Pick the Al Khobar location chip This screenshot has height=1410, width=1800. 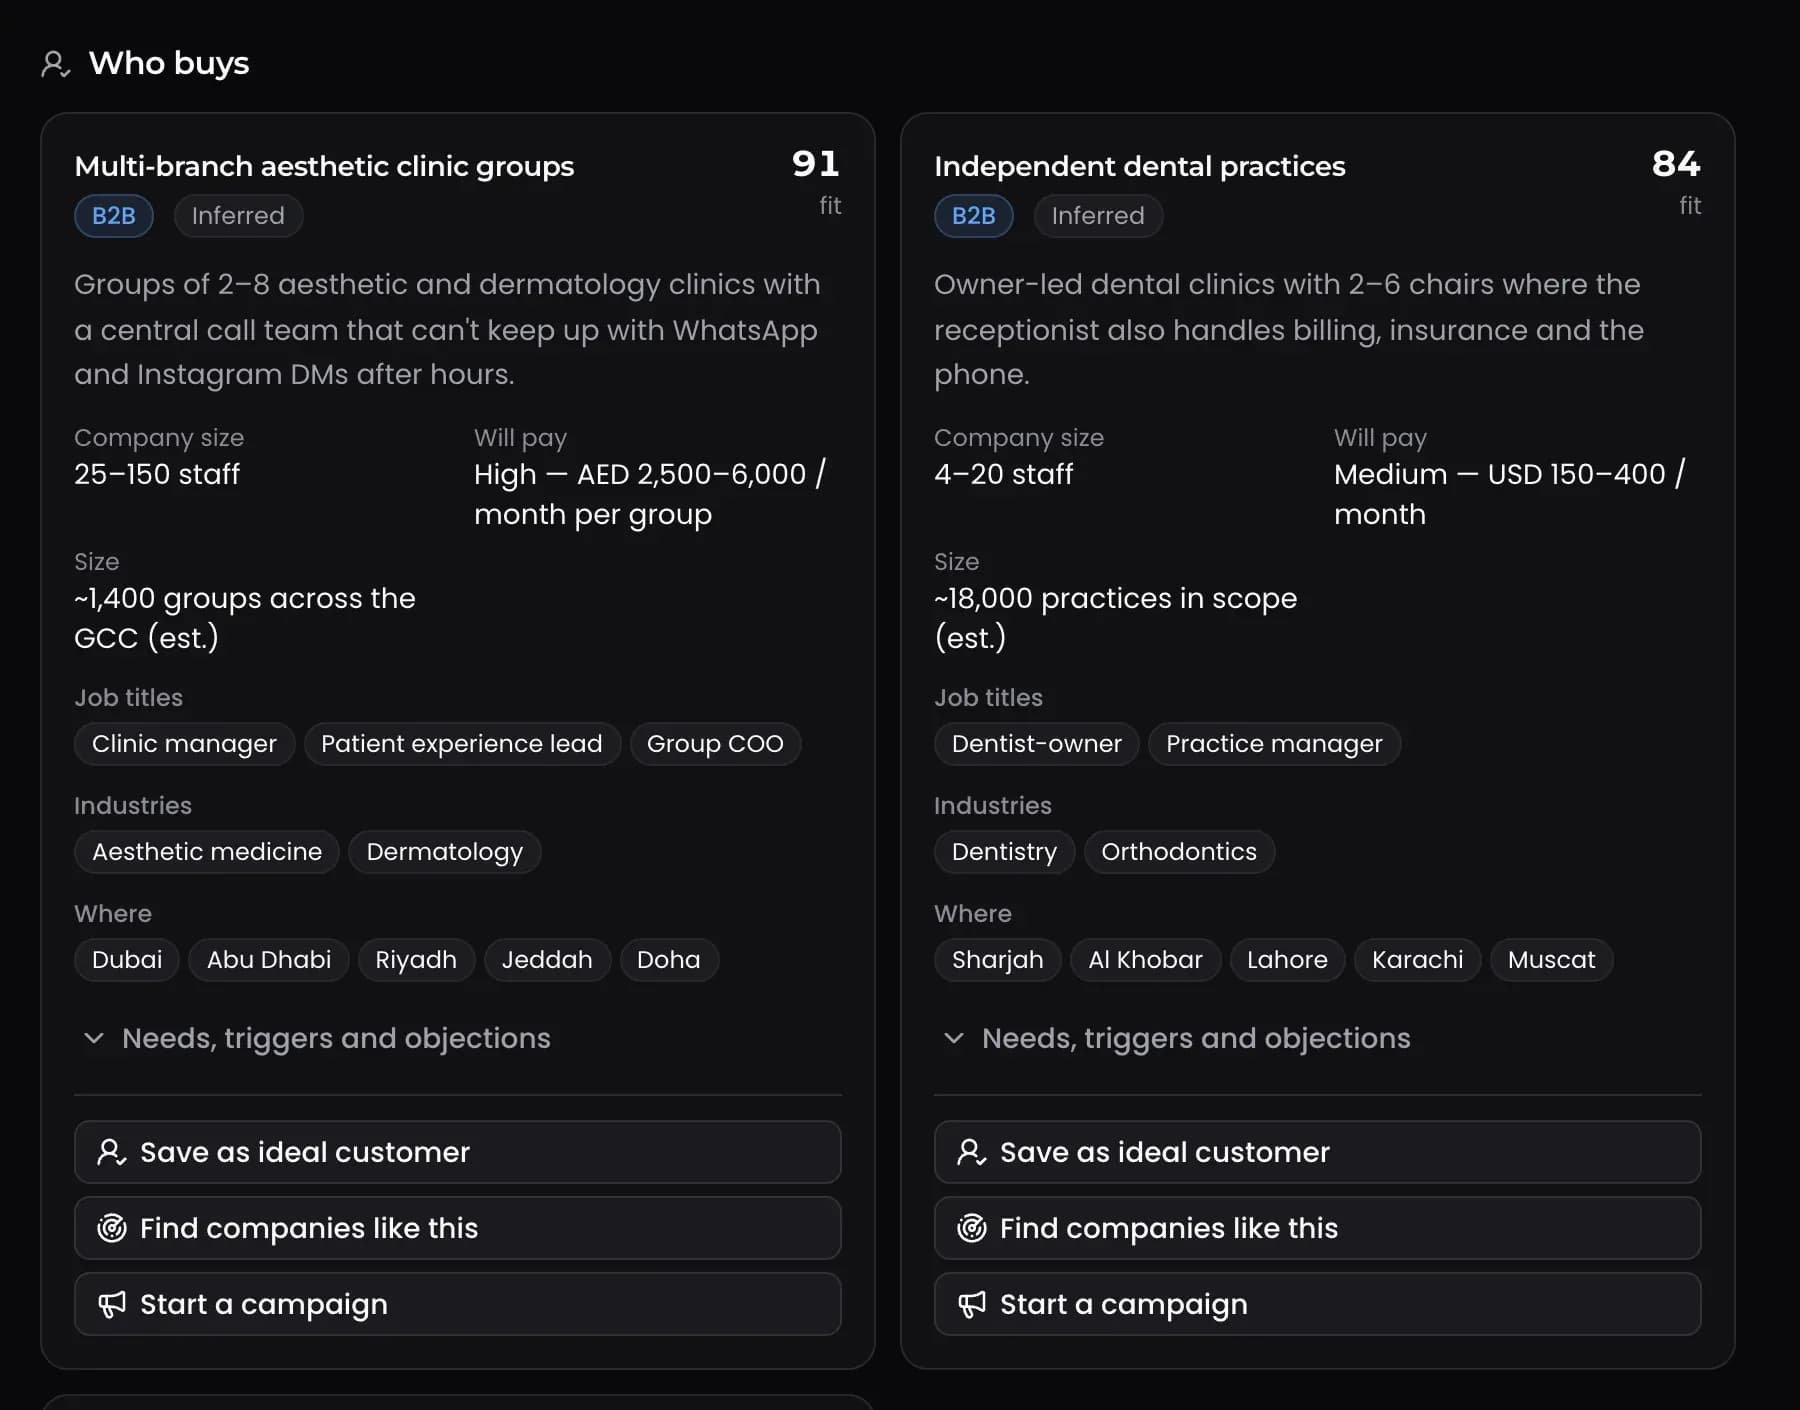point(1145,960)
